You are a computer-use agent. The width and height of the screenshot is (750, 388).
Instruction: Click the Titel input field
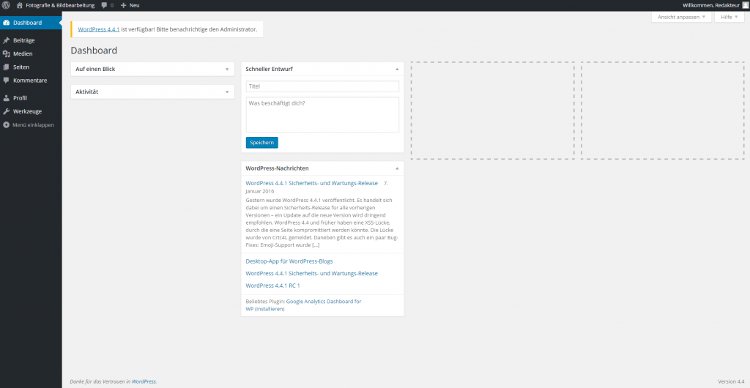pos(322,86)
